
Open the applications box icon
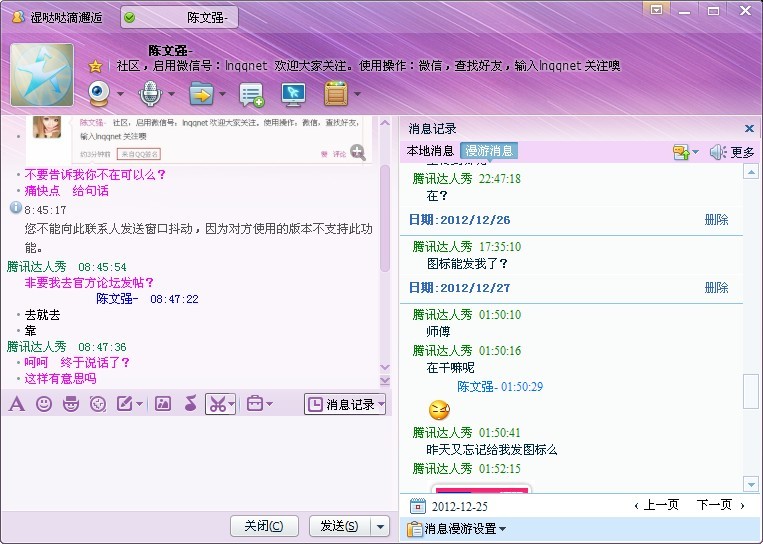(336, 93)
